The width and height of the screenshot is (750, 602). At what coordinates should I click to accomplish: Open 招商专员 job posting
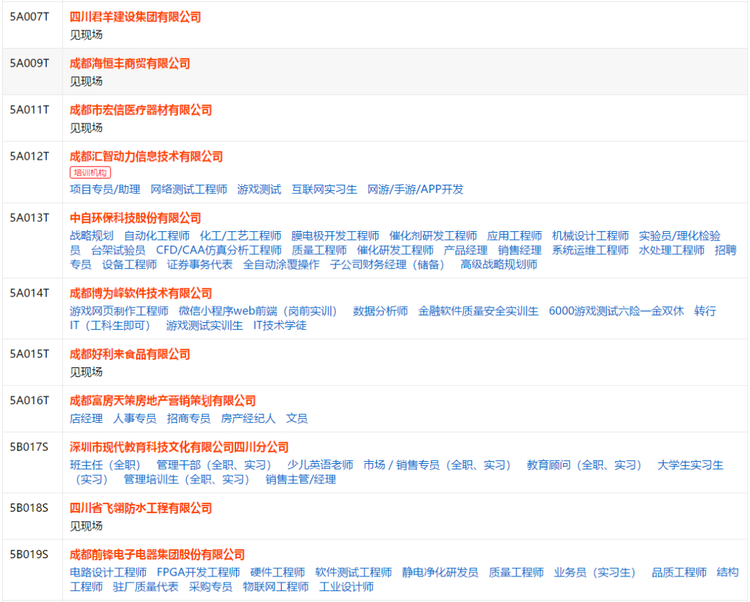coord(189,418)
